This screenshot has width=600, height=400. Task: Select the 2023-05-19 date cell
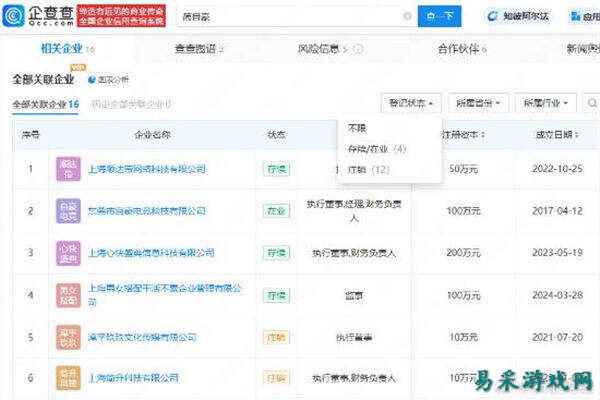[x=558, y=253]
